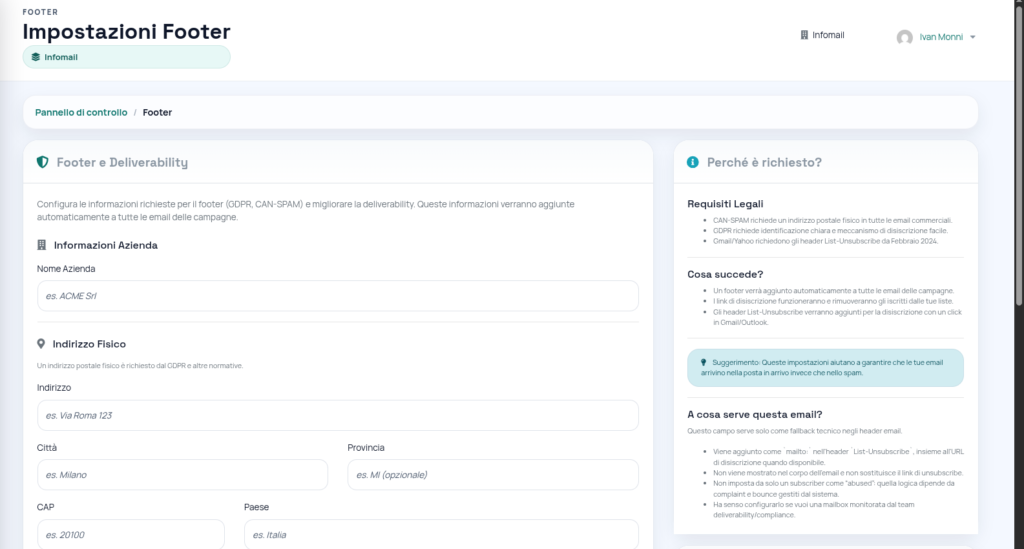Click the page's vertical scrollbar
The width and height of the screenshot is (1024, 549).
pos(1018,150)
